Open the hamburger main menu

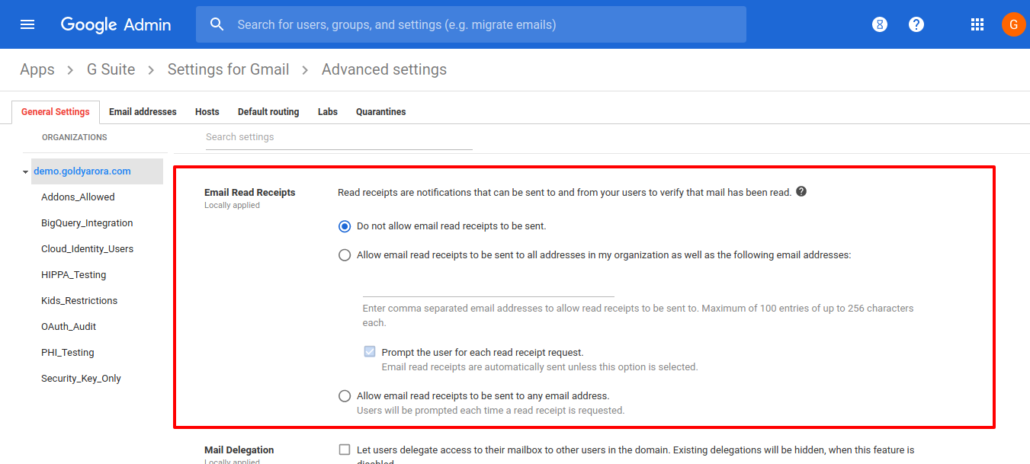(x=28, y=25)
